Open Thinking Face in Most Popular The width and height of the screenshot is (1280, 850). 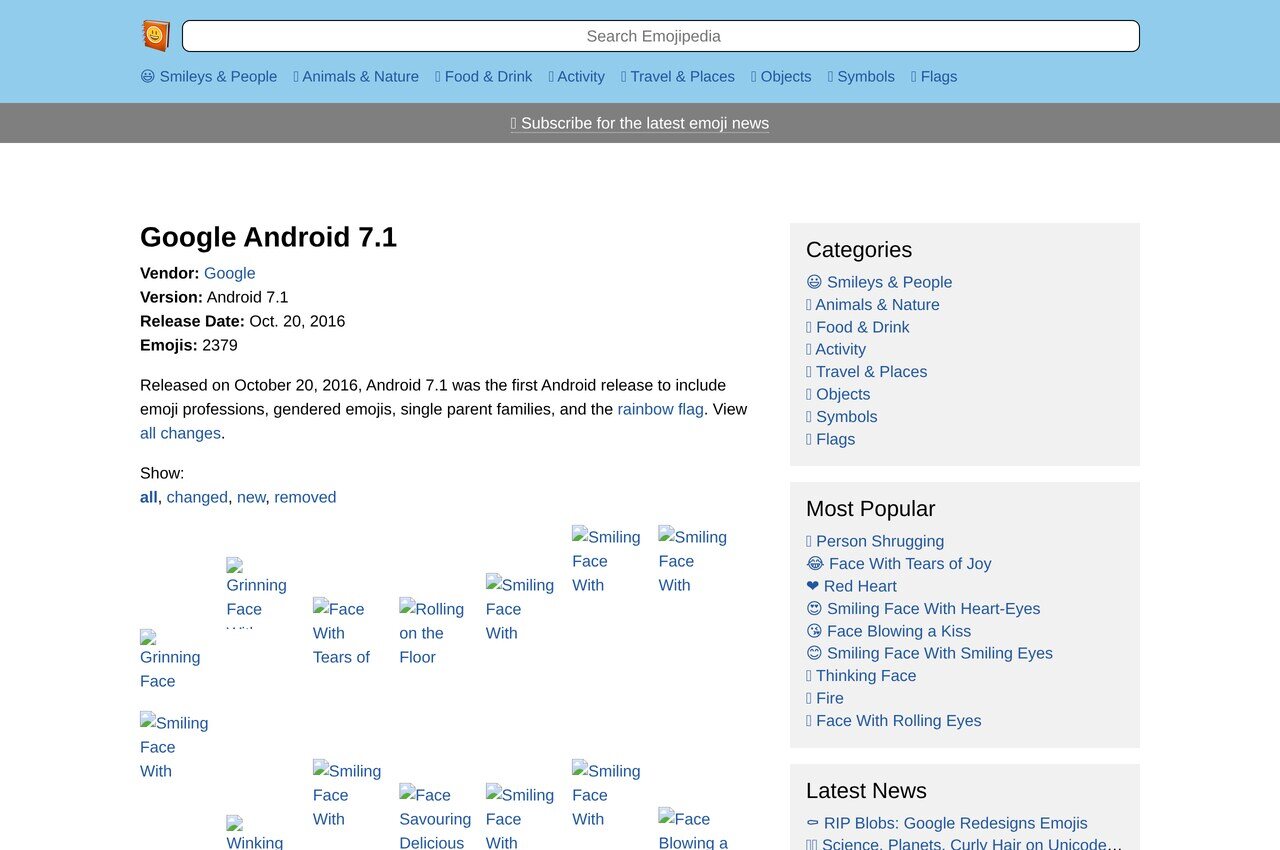point(861,676)
